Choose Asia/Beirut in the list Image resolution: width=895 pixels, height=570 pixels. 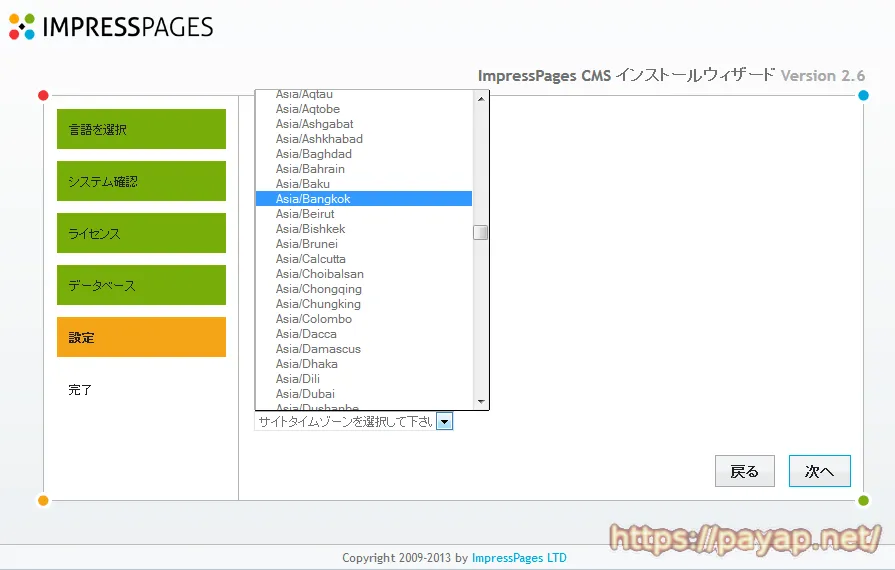364,214
